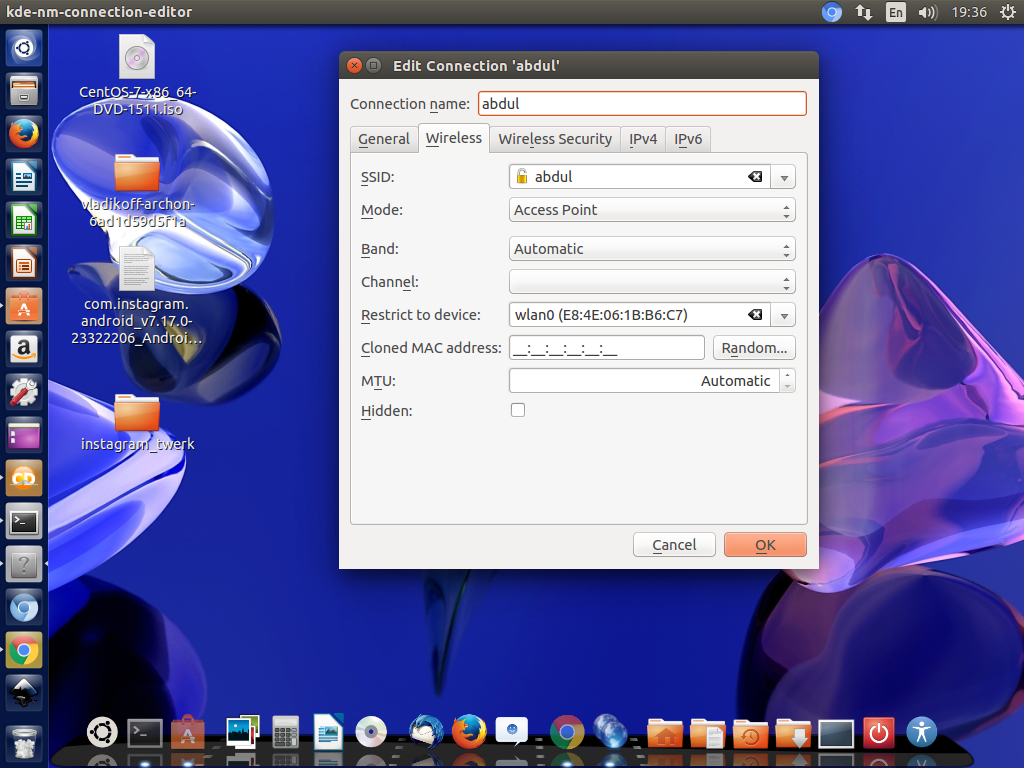Click inside the SSID text field
This screenshot has width=1024, height=768.
637,177
